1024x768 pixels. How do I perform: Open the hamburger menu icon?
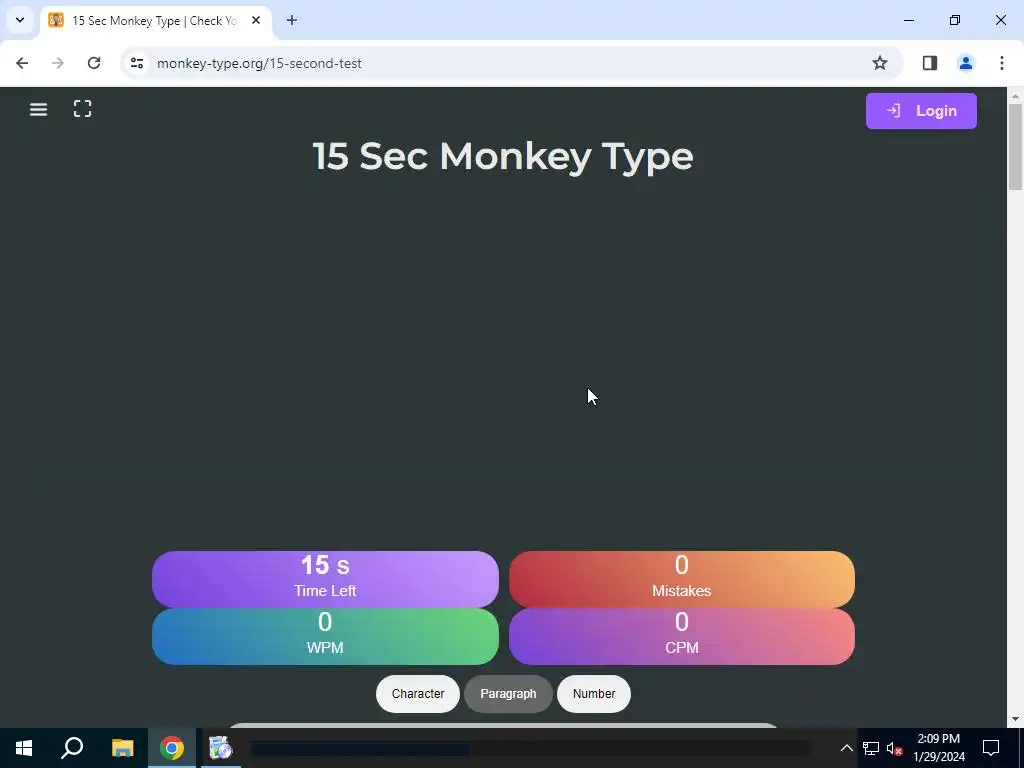tap(39, 109)
